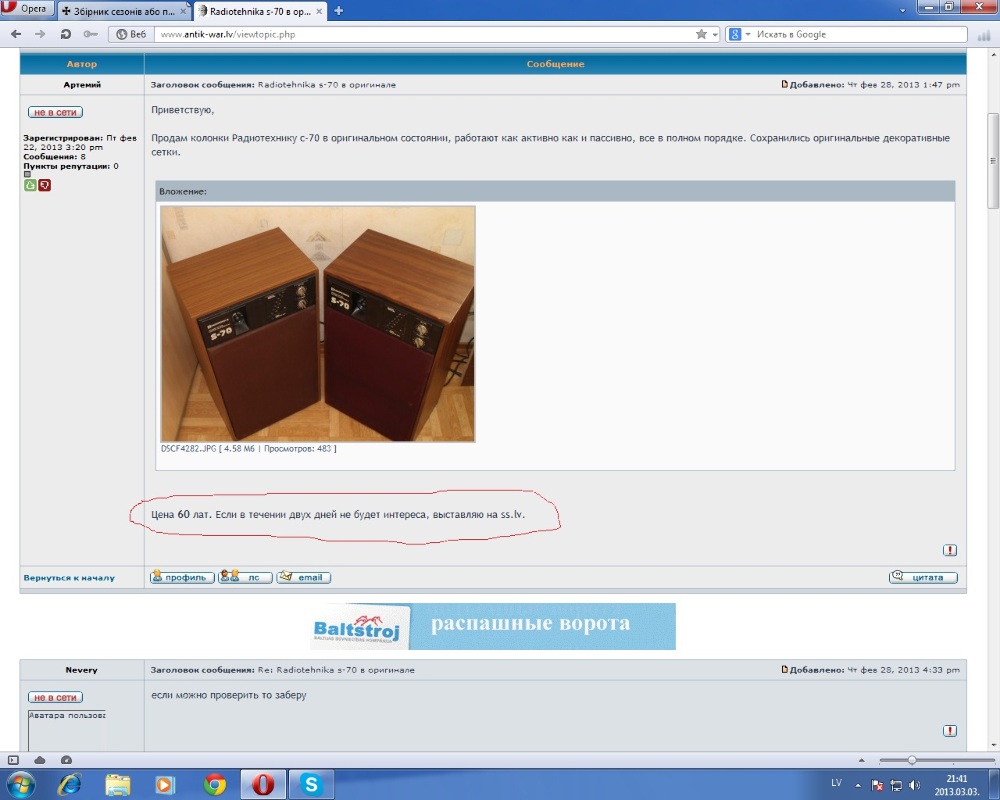Open the Action Center flag icon
Image resolution: width=1000 pixels, height=800 pixels.
coord(877,785)
